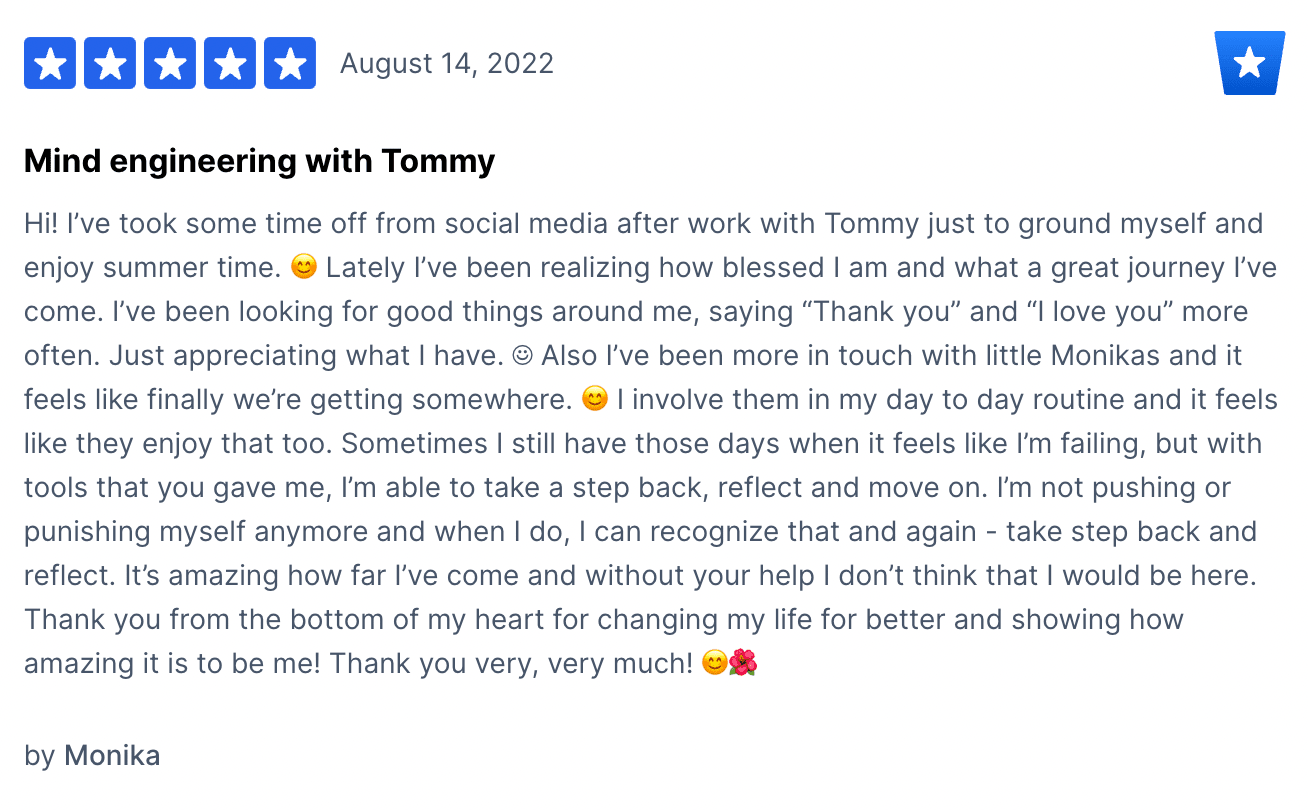Click the smiling emoji beside the hibiscus
Screen dimensions: 1308x810
(x=715, y=663)
